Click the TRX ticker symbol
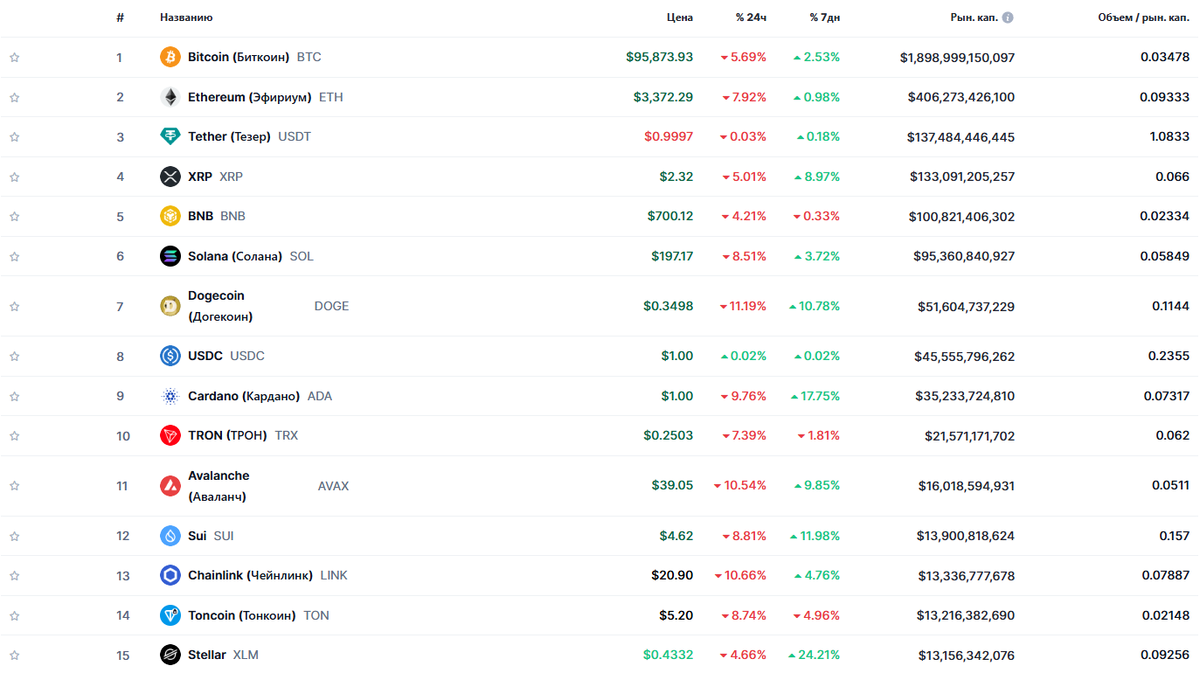 coord(286,435)
